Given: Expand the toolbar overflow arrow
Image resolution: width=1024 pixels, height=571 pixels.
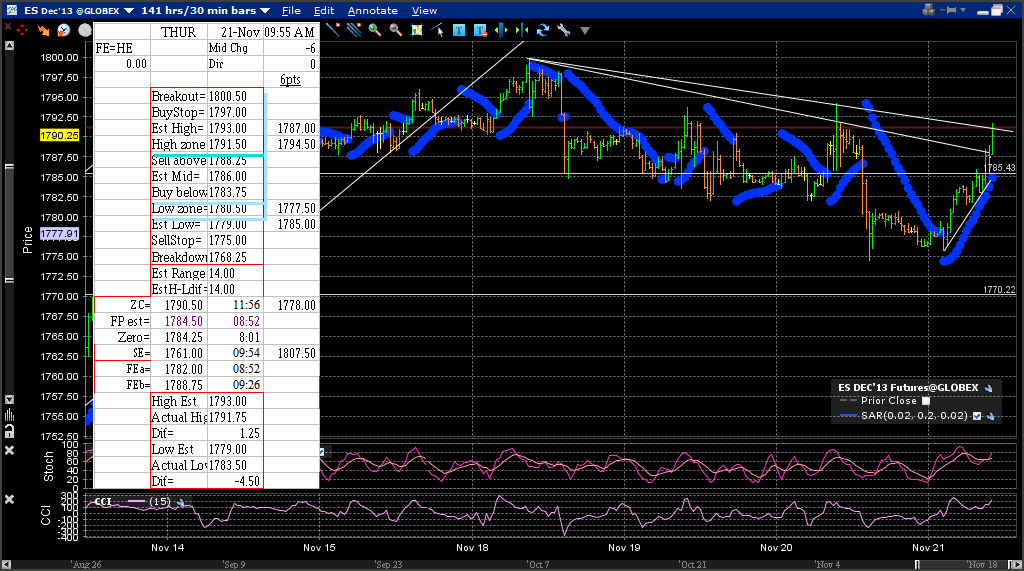Looking at the screenshot, I should click(x=585, y=30).
